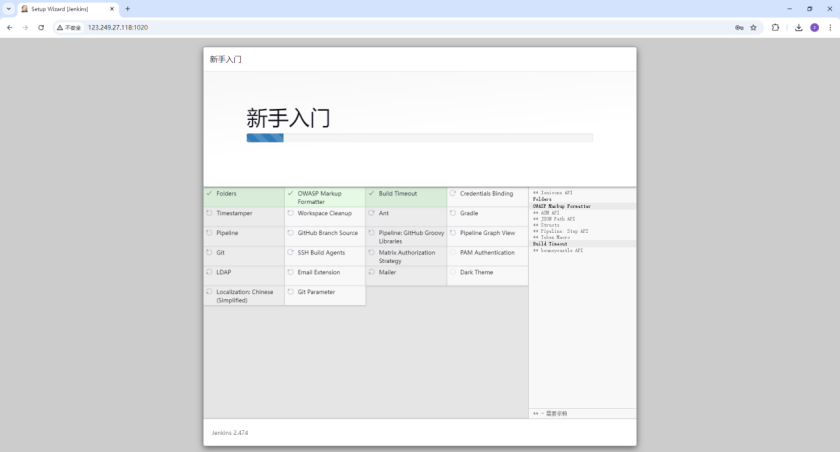Minimize the browser window

[789, 9]
